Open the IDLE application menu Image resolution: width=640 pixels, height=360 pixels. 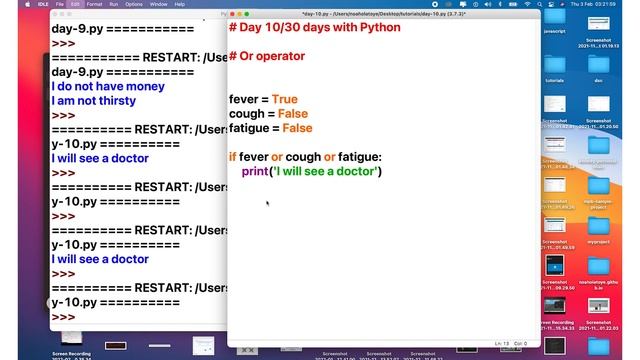[43, 4]
